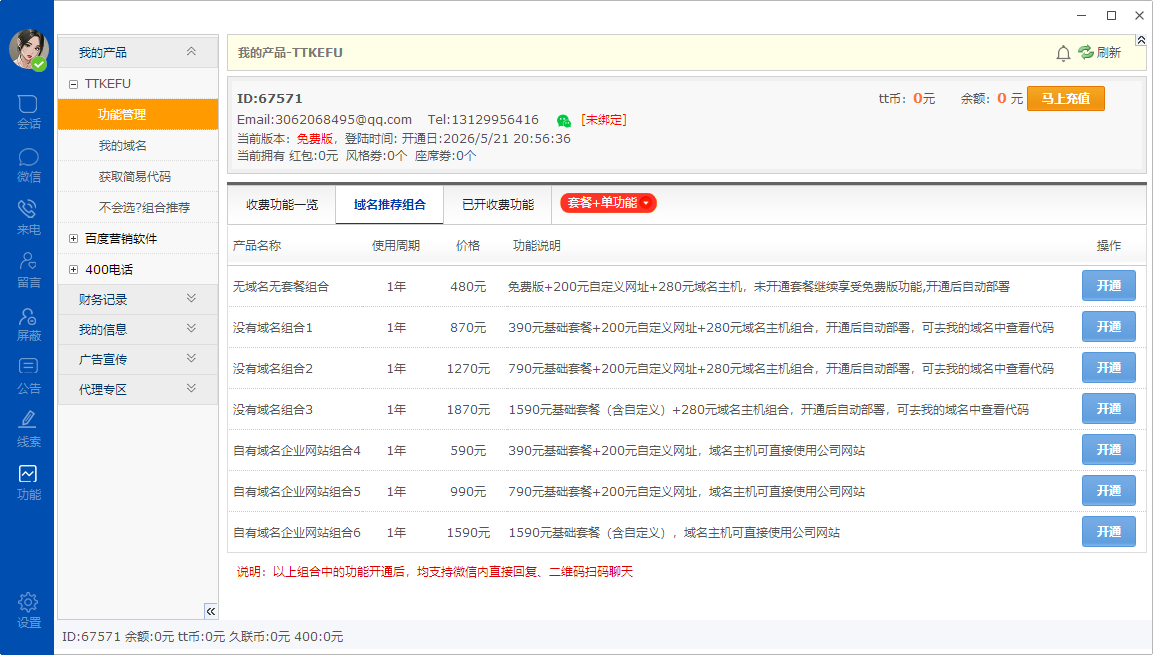Screen dimensions: 1153x655
Task: Click 开通 for 自有域名企业网站组合4
Action: [x=1108, y=449]
